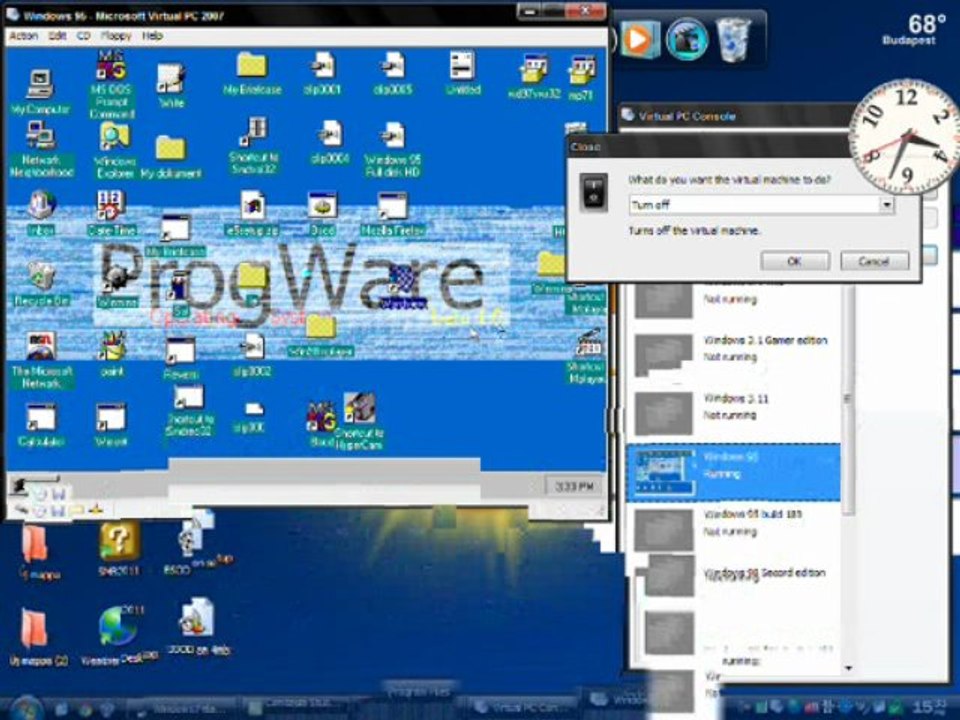
Task: Select Windows 98 build entry in console
Action: click(x=735, y=528)
